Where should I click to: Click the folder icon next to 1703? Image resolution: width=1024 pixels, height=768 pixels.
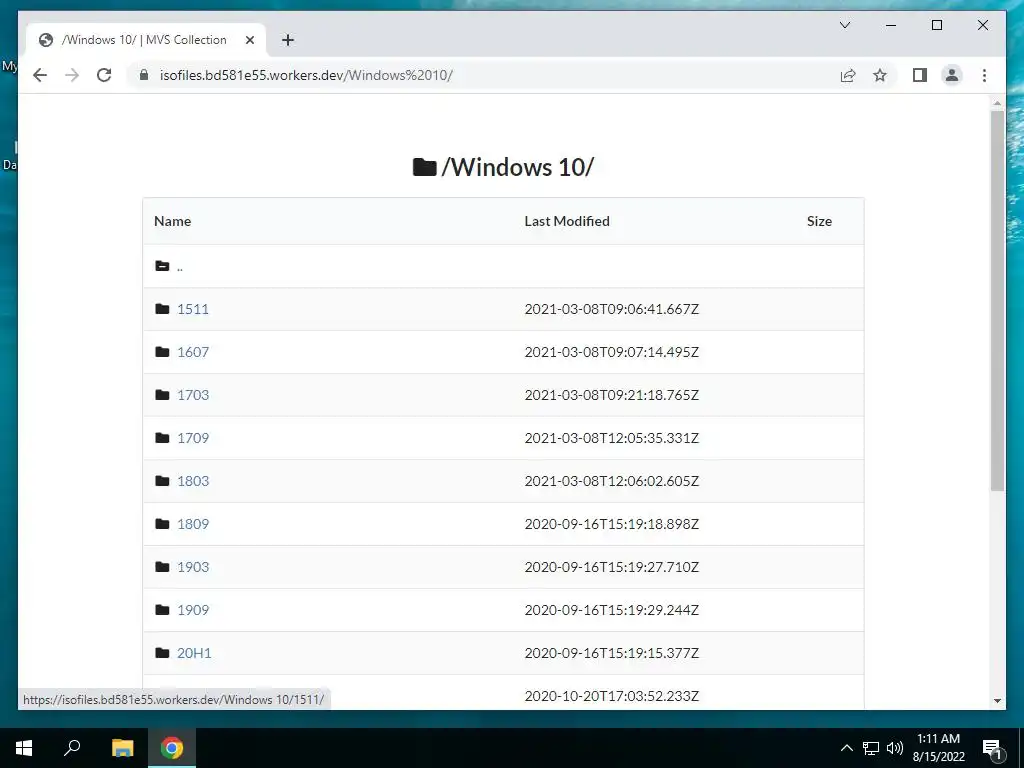pyautogui.click(x=162, y=394)
